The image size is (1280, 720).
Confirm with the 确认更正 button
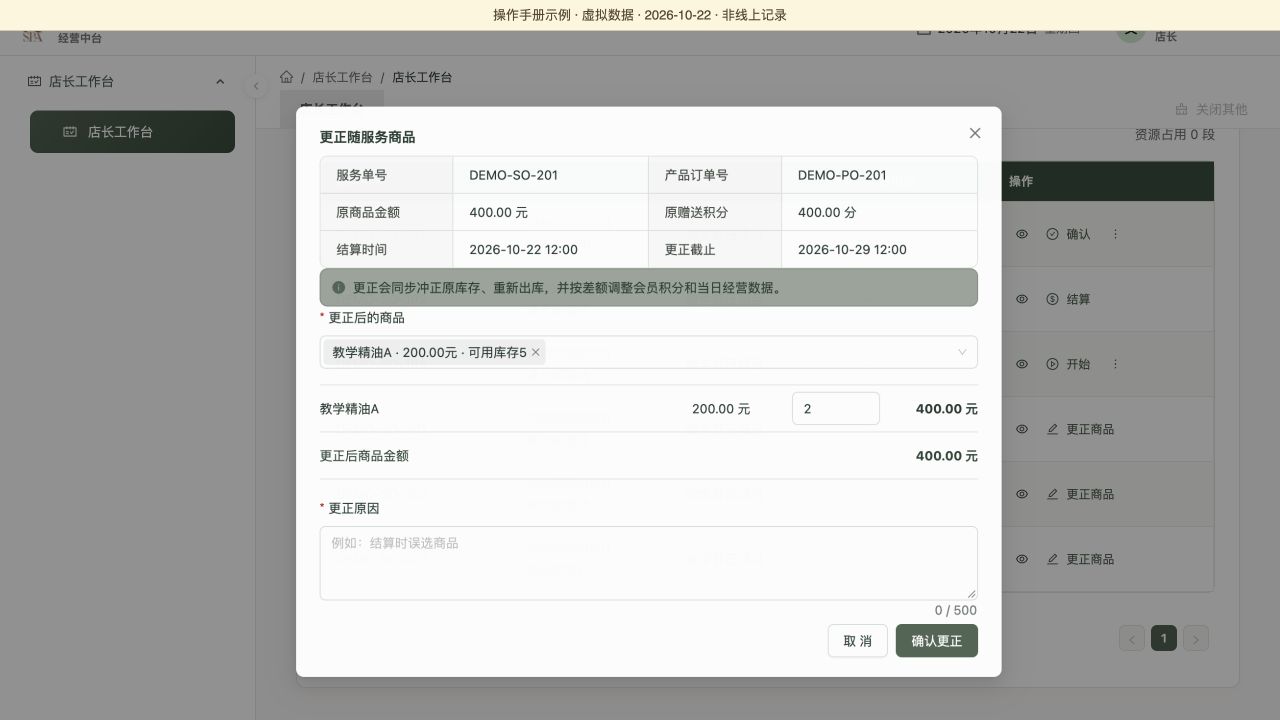(x=937, y=641)
